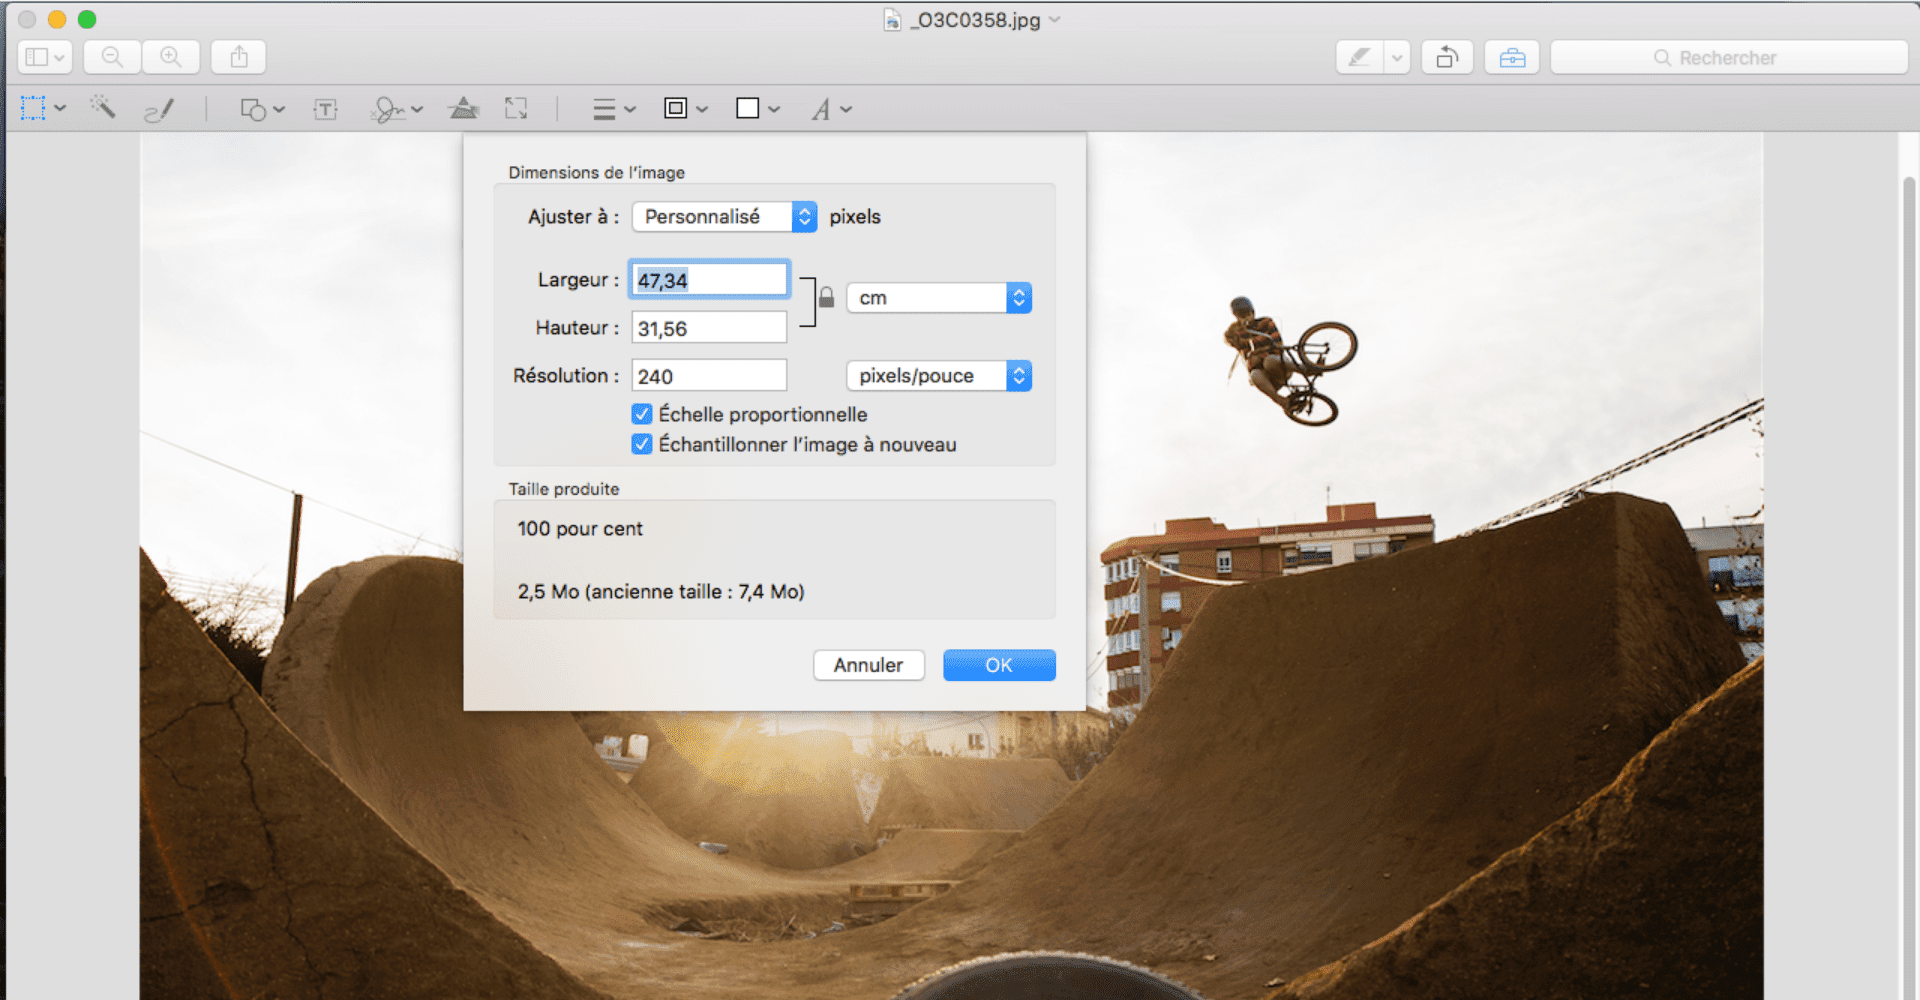This screenshot has height=1000, width=1920.
Task: Uncheck Échelle proportionnelle checkbox
Action: (x=642, y=414)
